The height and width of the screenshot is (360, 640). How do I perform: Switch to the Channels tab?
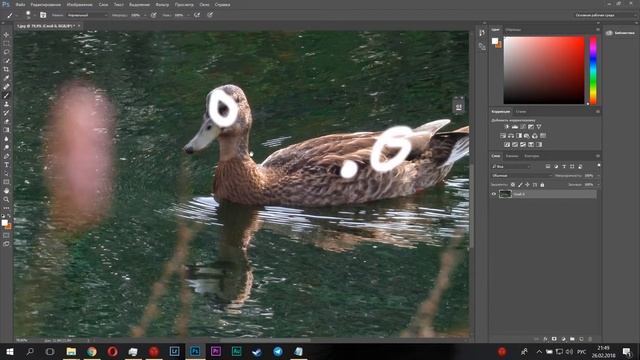coord(512,156)
